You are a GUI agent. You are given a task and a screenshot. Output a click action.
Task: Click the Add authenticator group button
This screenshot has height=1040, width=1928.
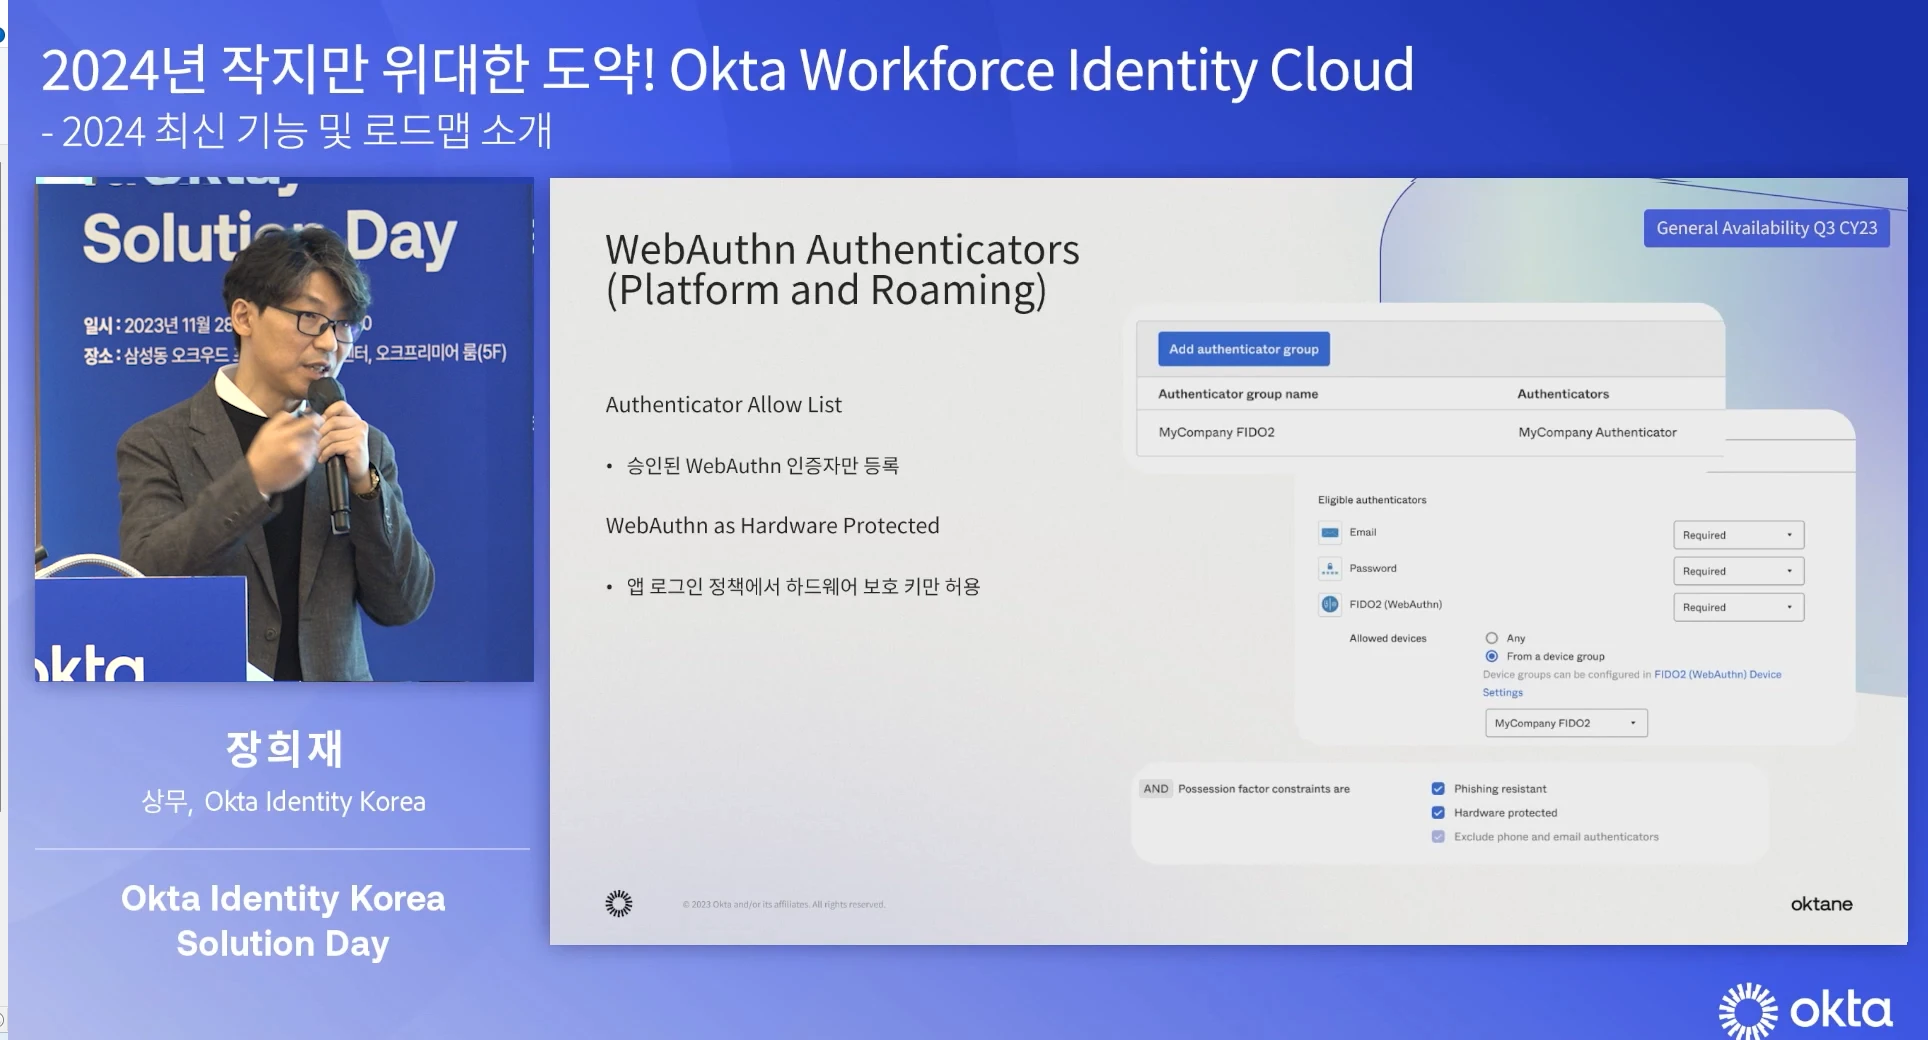click(1243, 349)
